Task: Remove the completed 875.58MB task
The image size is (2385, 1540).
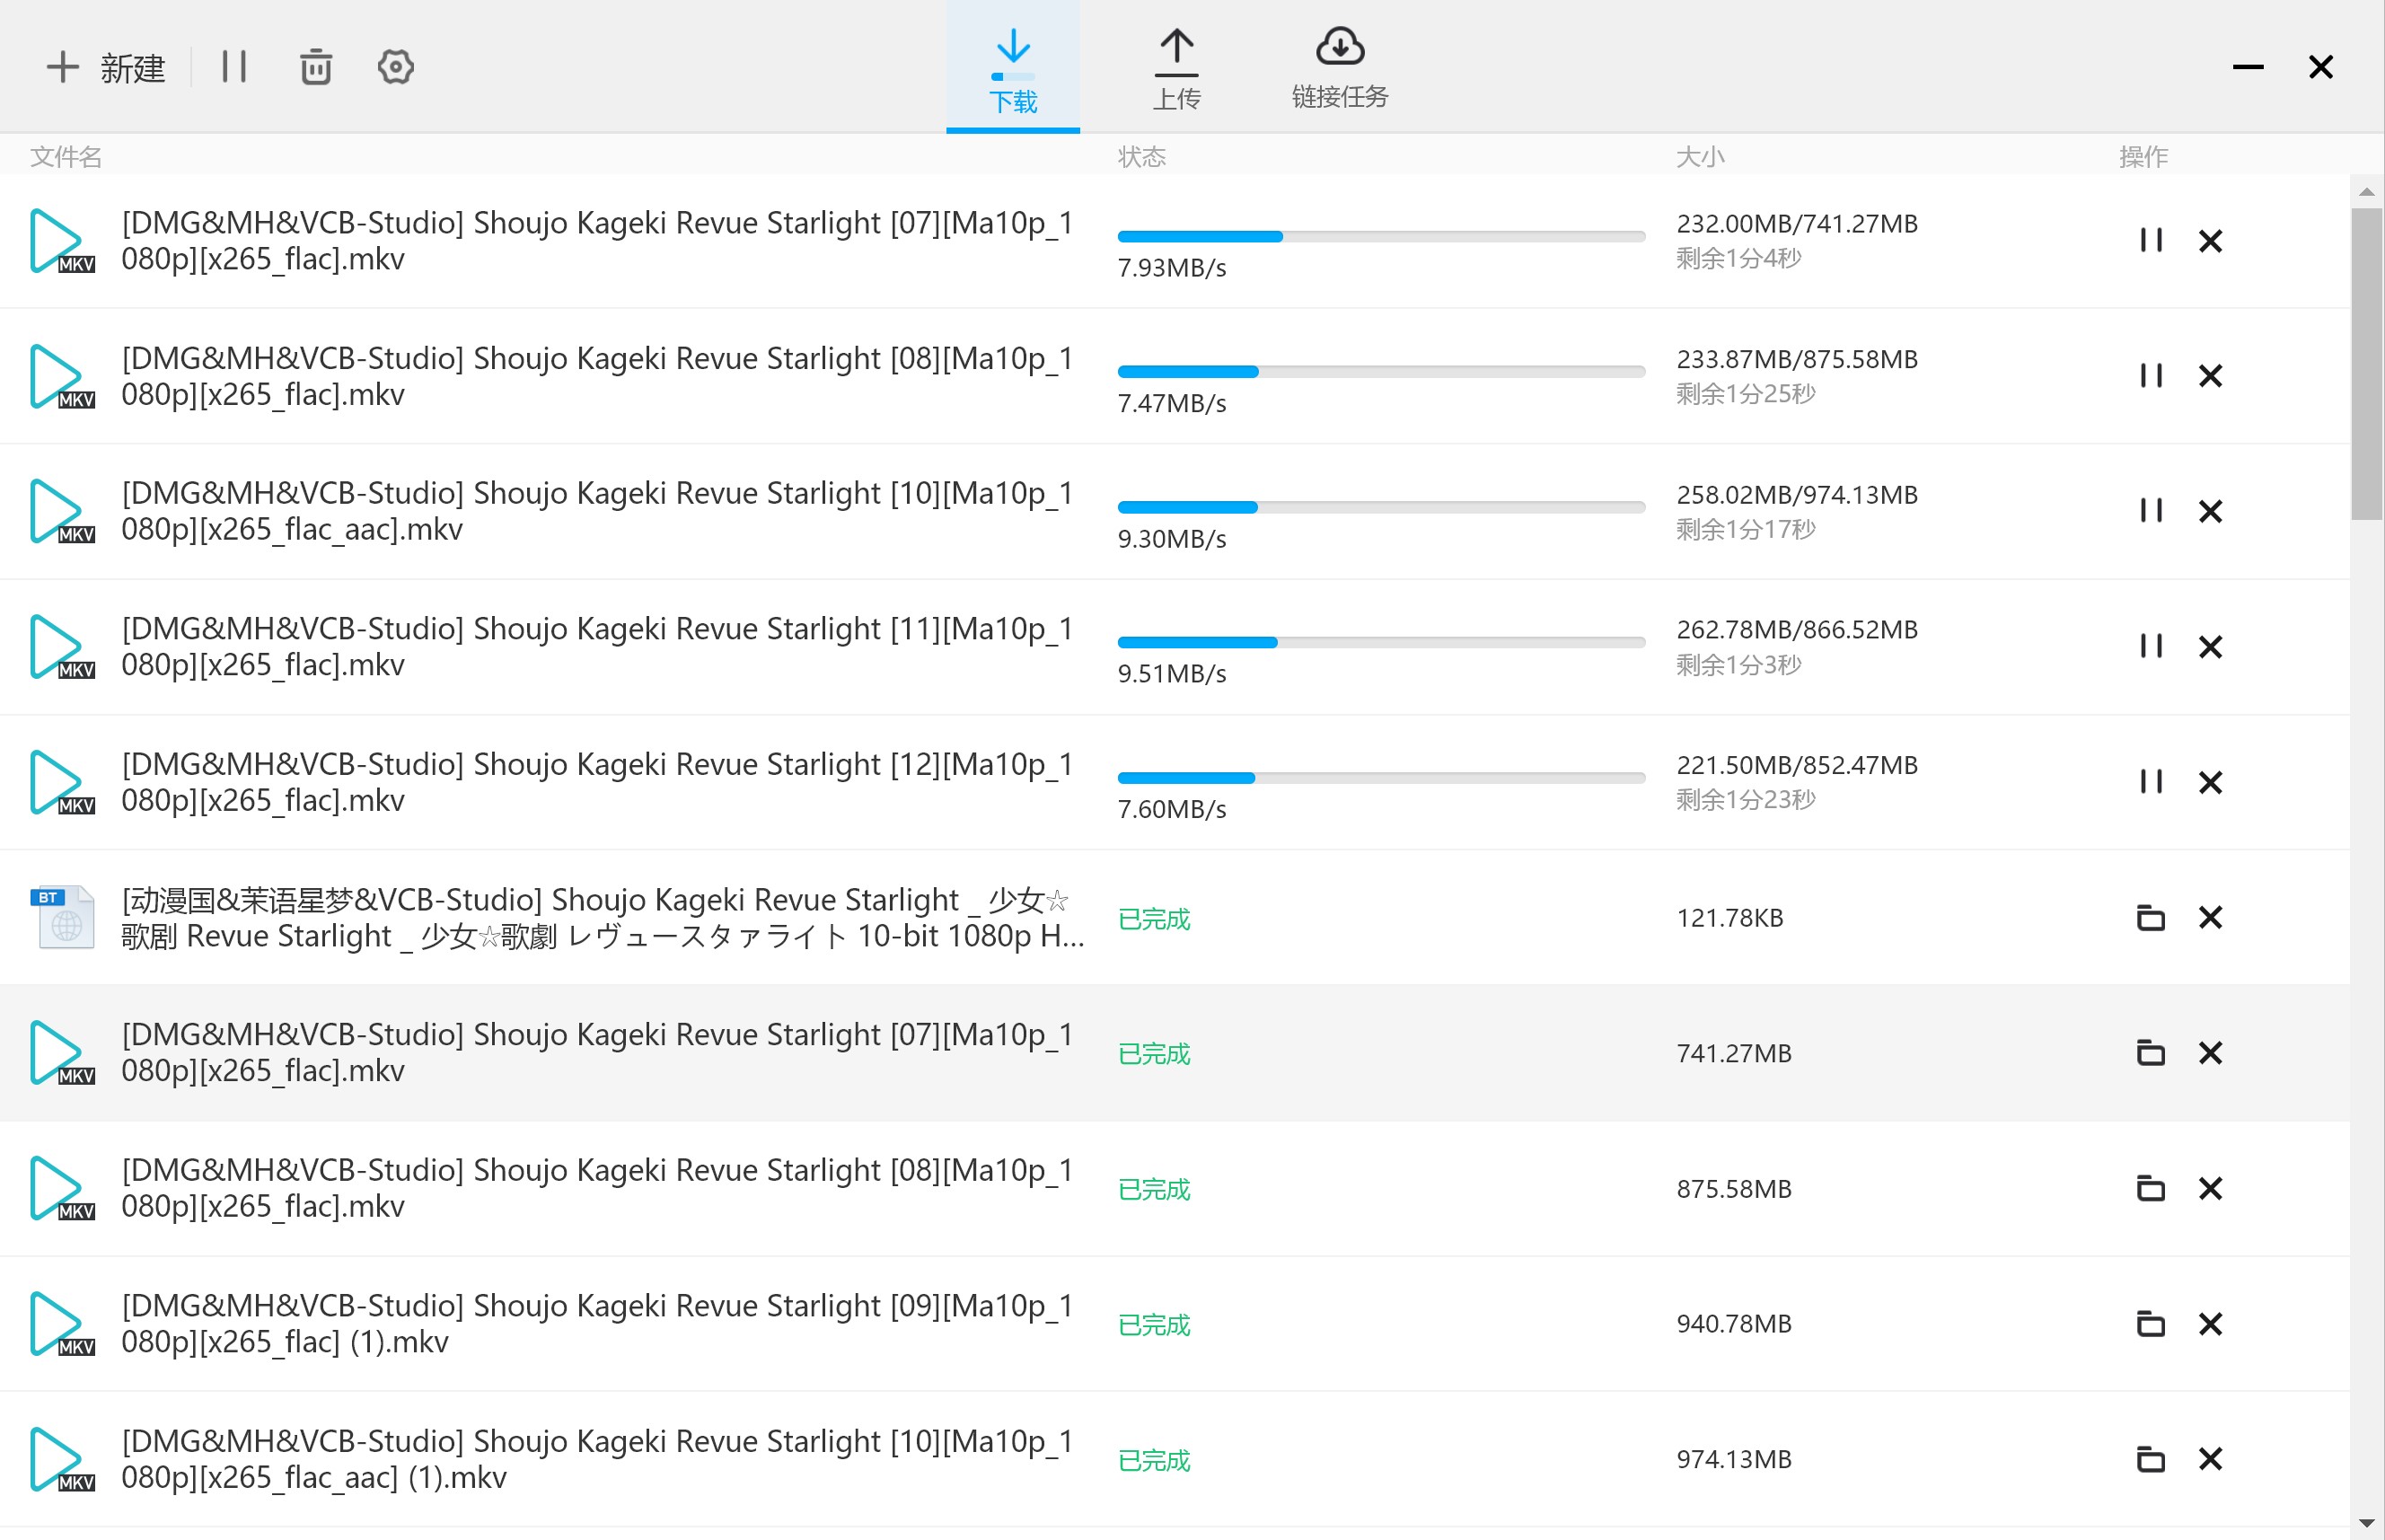Action: tap(2210, 1188)
